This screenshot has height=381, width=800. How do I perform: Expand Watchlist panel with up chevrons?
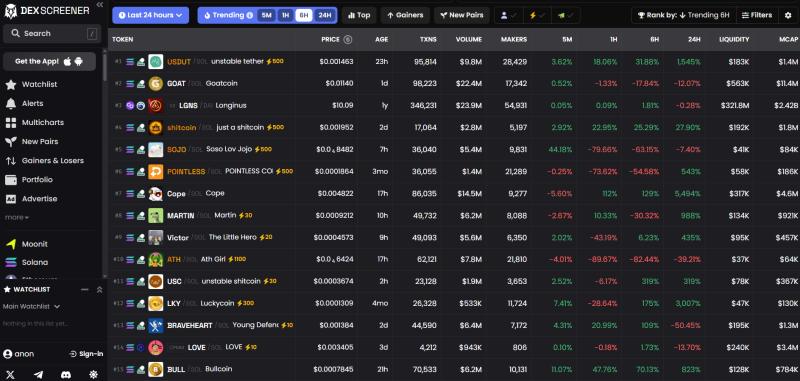[x=99, y=290]
